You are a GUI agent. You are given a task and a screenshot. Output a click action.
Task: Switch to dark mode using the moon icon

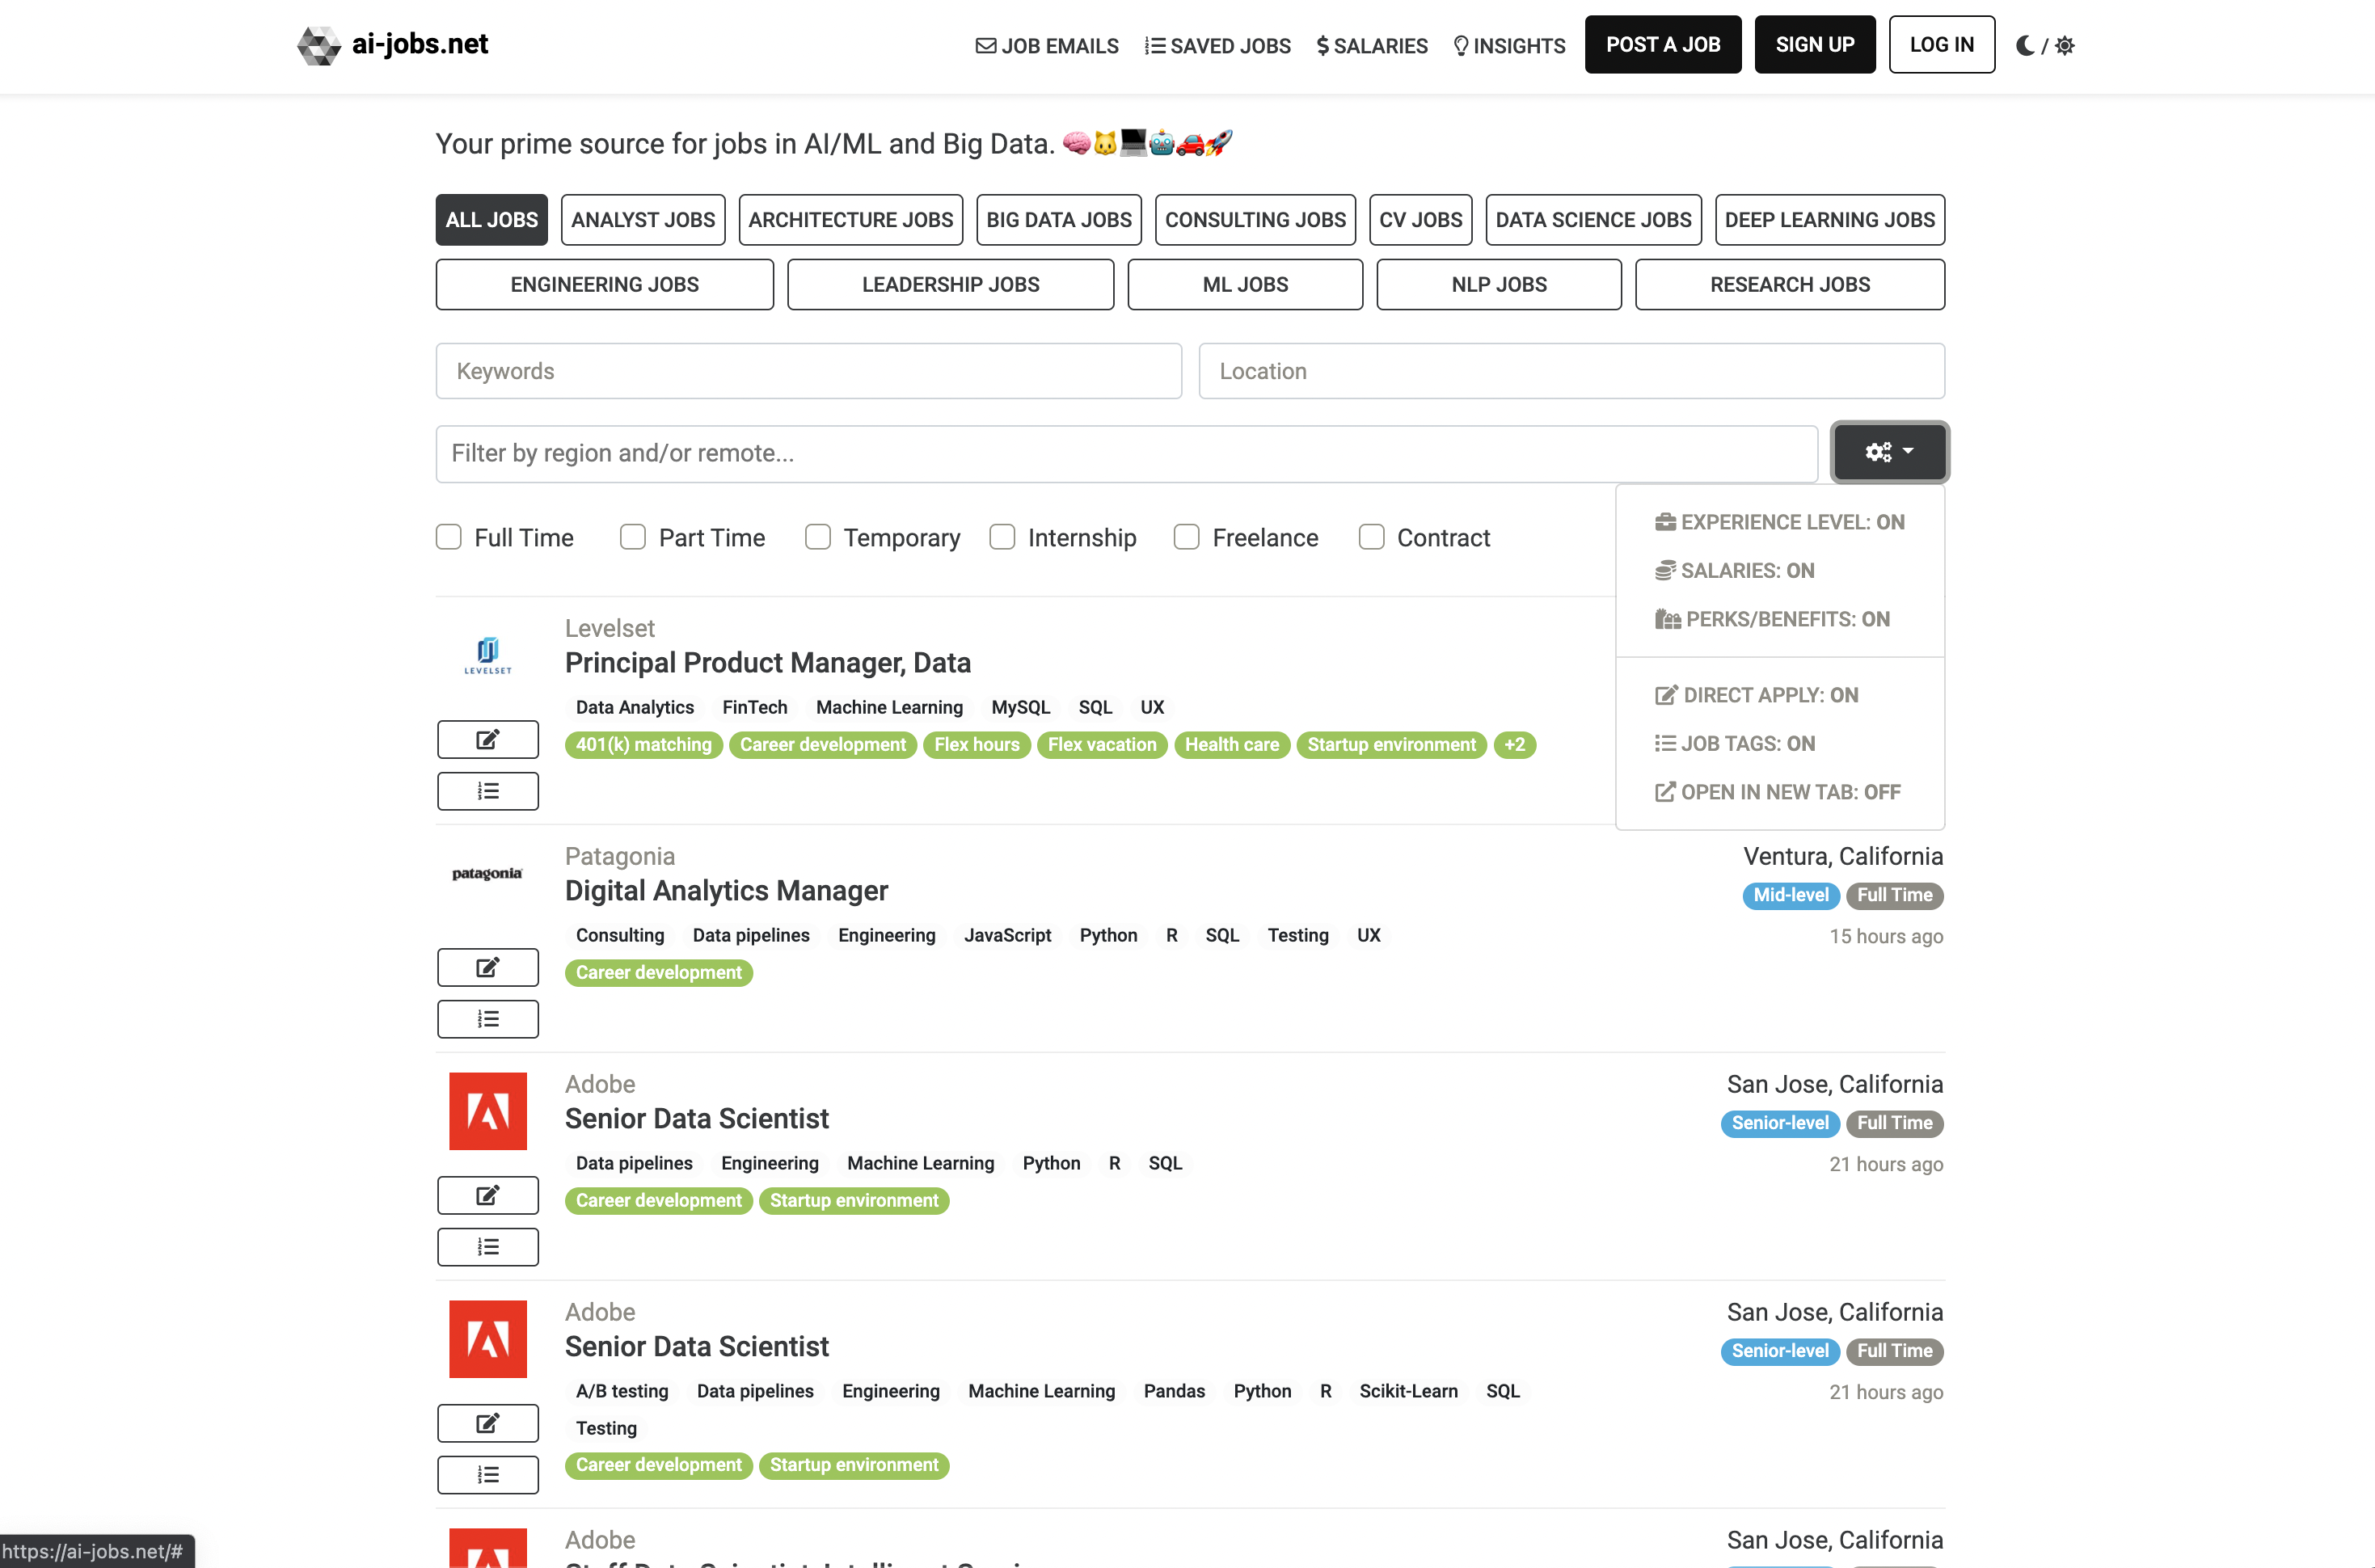click(x=2025, y=45)
